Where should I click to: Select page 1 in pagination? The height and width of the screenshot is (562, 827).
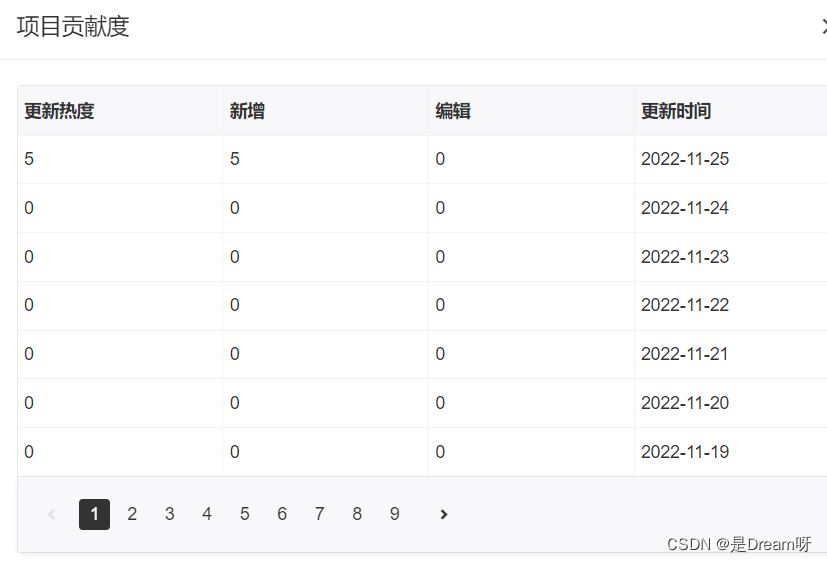(x=94, y=514)
